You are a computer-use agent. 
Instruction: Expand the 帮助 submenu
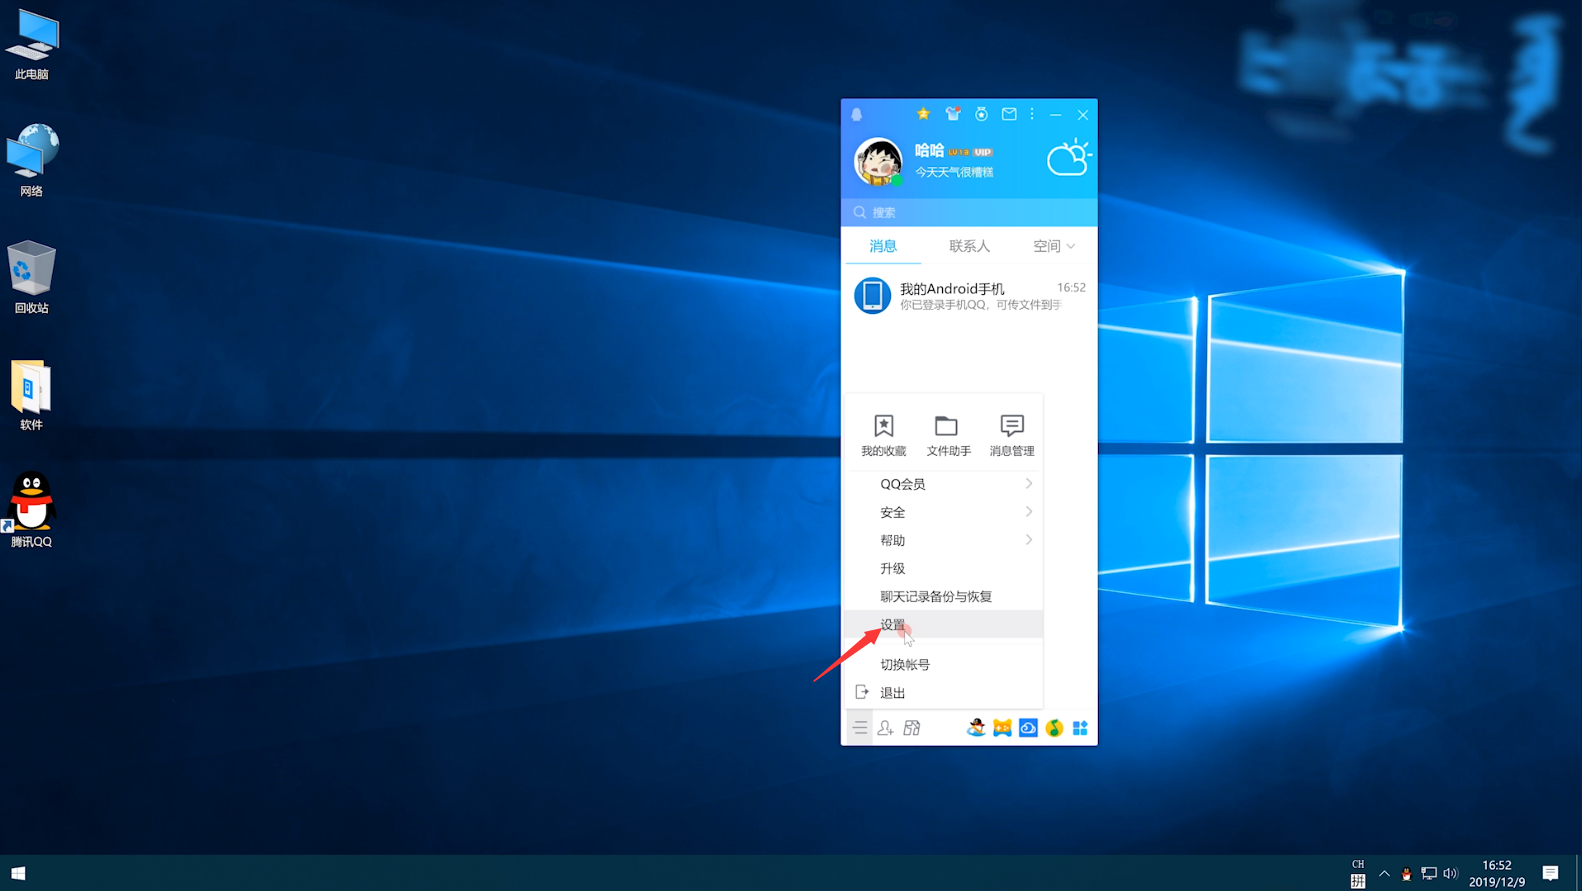(944, 540)
